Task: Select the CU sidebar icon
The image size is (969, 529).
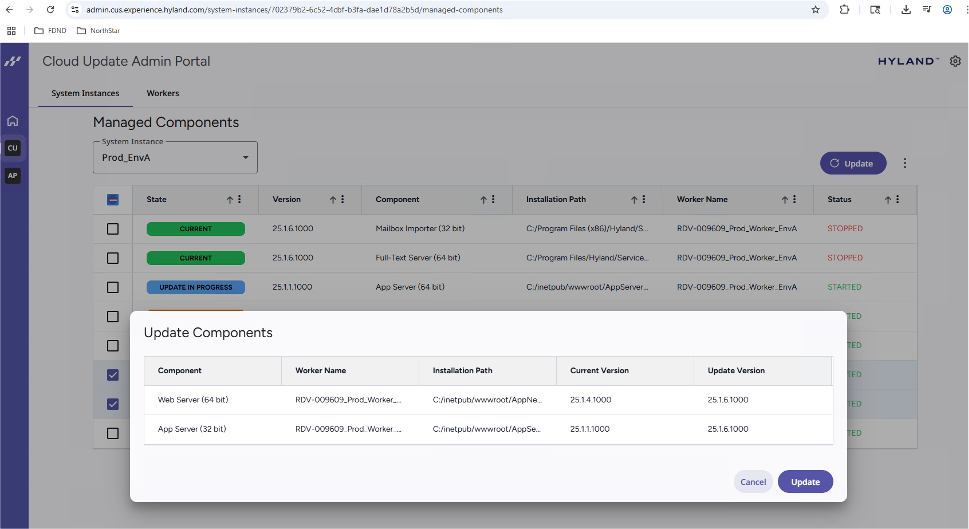Action: (12, 148)
